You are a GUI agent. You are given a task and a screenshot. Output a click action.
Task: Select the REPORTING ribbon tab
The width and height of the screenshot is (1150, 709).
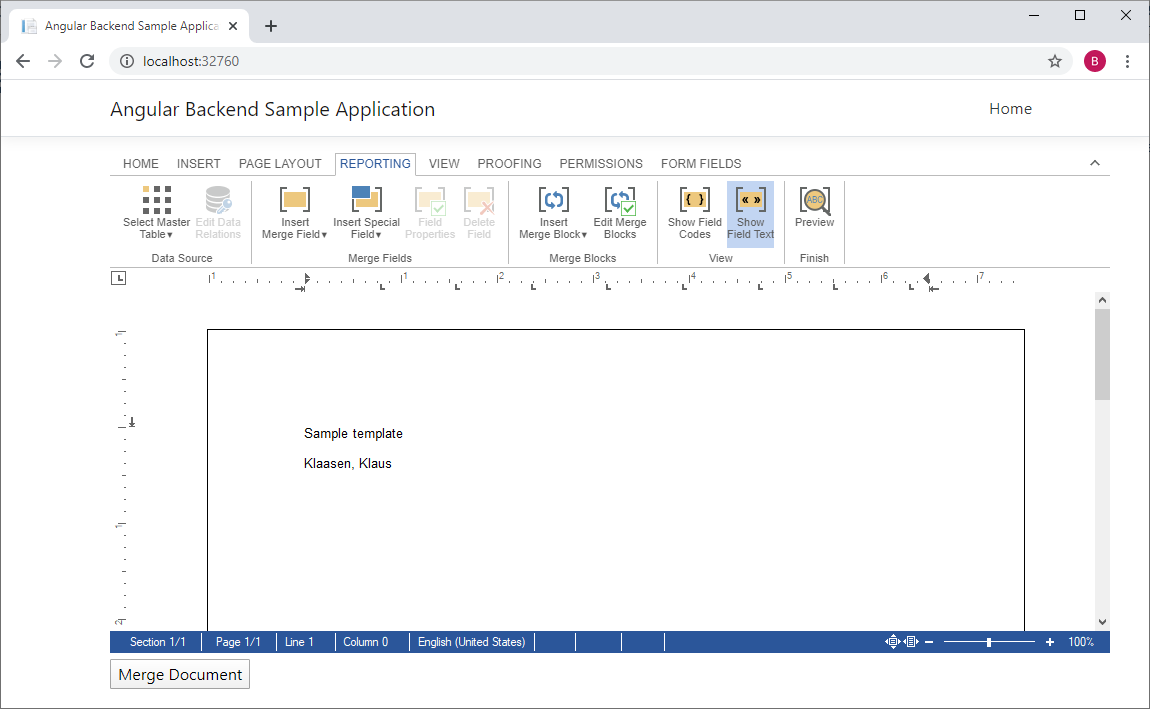pos(376,164)
